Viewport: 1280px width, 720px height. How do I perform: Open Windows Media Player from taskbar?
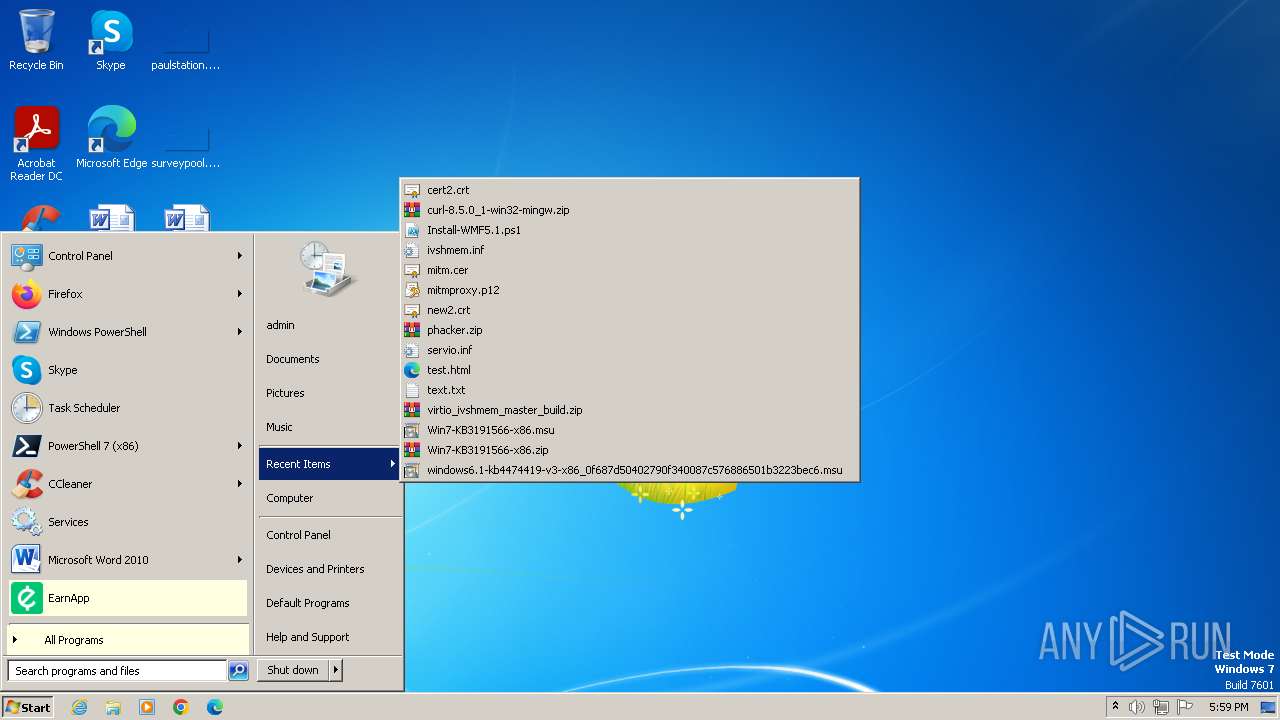(x=147, y=707)
